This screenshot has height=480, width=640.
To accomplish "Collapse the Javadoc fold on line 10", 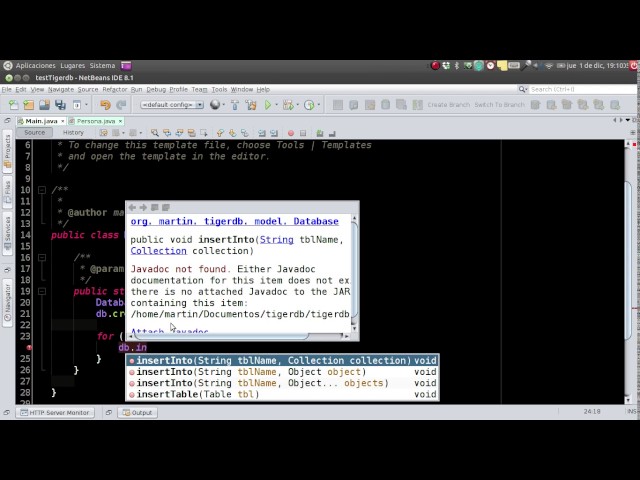I will point(42,190).
